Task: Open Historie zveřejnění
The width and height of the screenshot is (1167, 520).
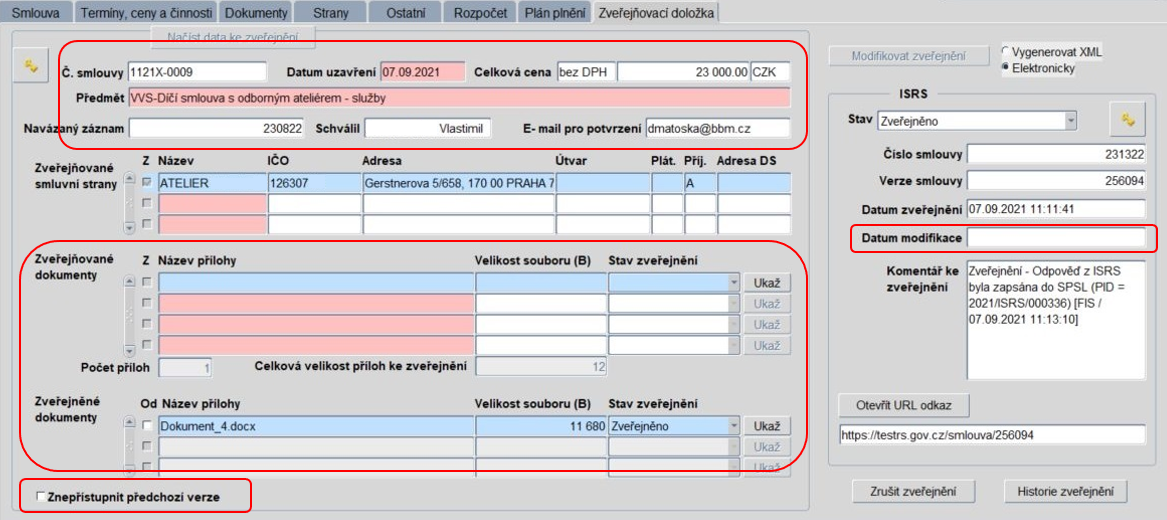Action: pyautogui.click(x=1065, y=492)
